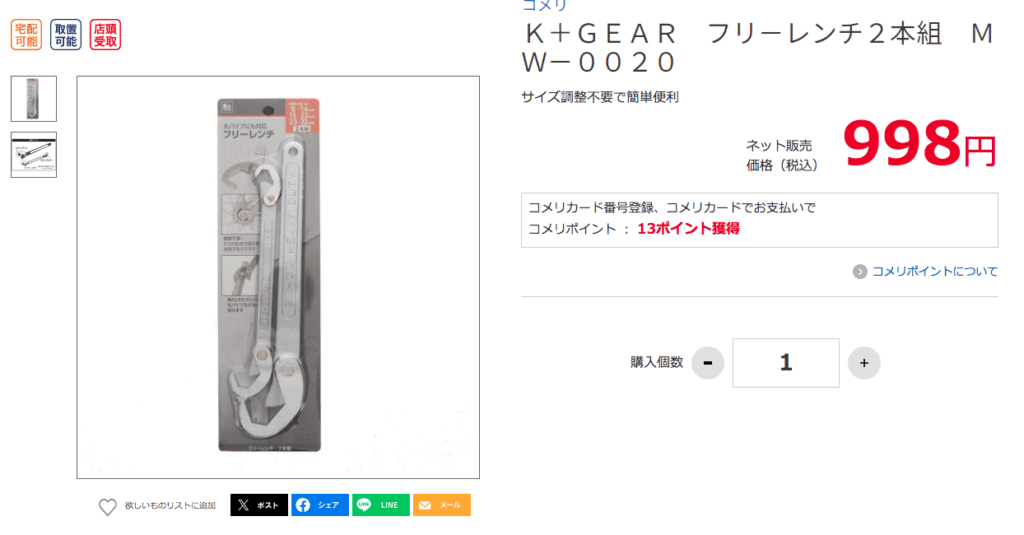The width and height of the screenshot is (1024, 535).
Task: Increase purchase quantity with plus button
Action: [864, 363]
